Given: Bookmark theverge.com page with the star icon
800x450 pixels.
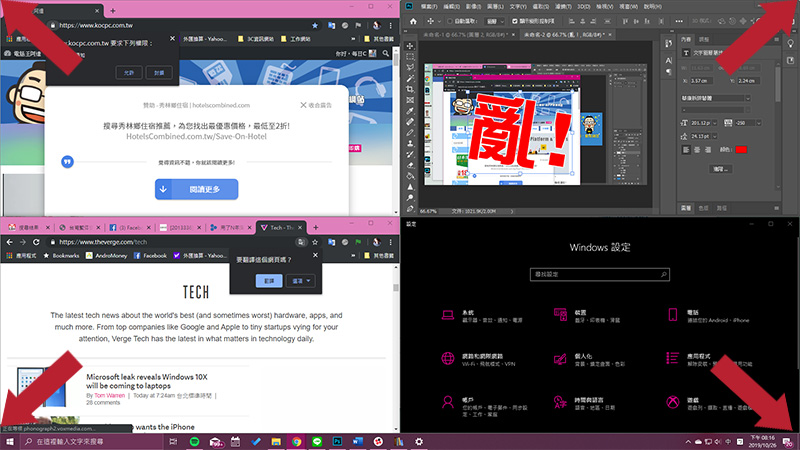Looking at the screenshot, I should (x=315, y=242).
